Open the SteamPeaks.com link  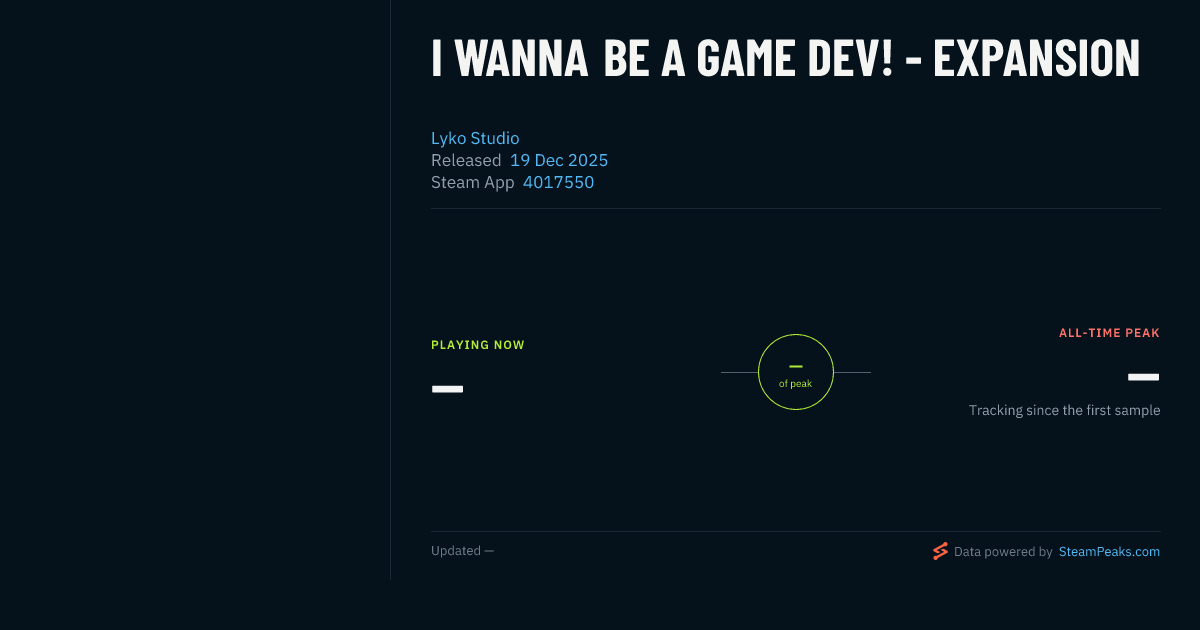[x=1109, y=551]
